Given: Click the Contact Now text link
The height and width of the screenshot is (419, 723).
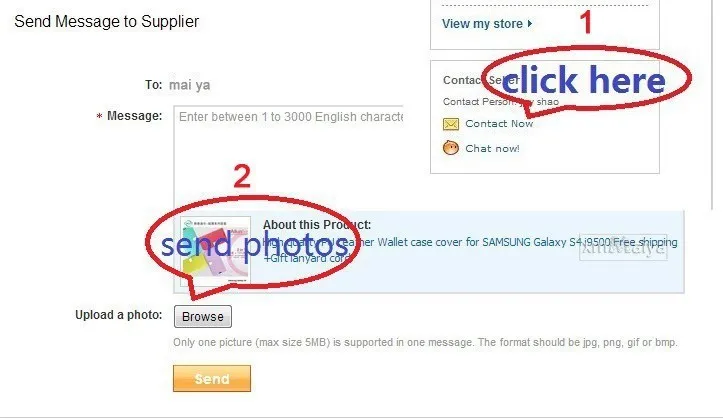Looking at the screenshot, I should tap(499, 124).
